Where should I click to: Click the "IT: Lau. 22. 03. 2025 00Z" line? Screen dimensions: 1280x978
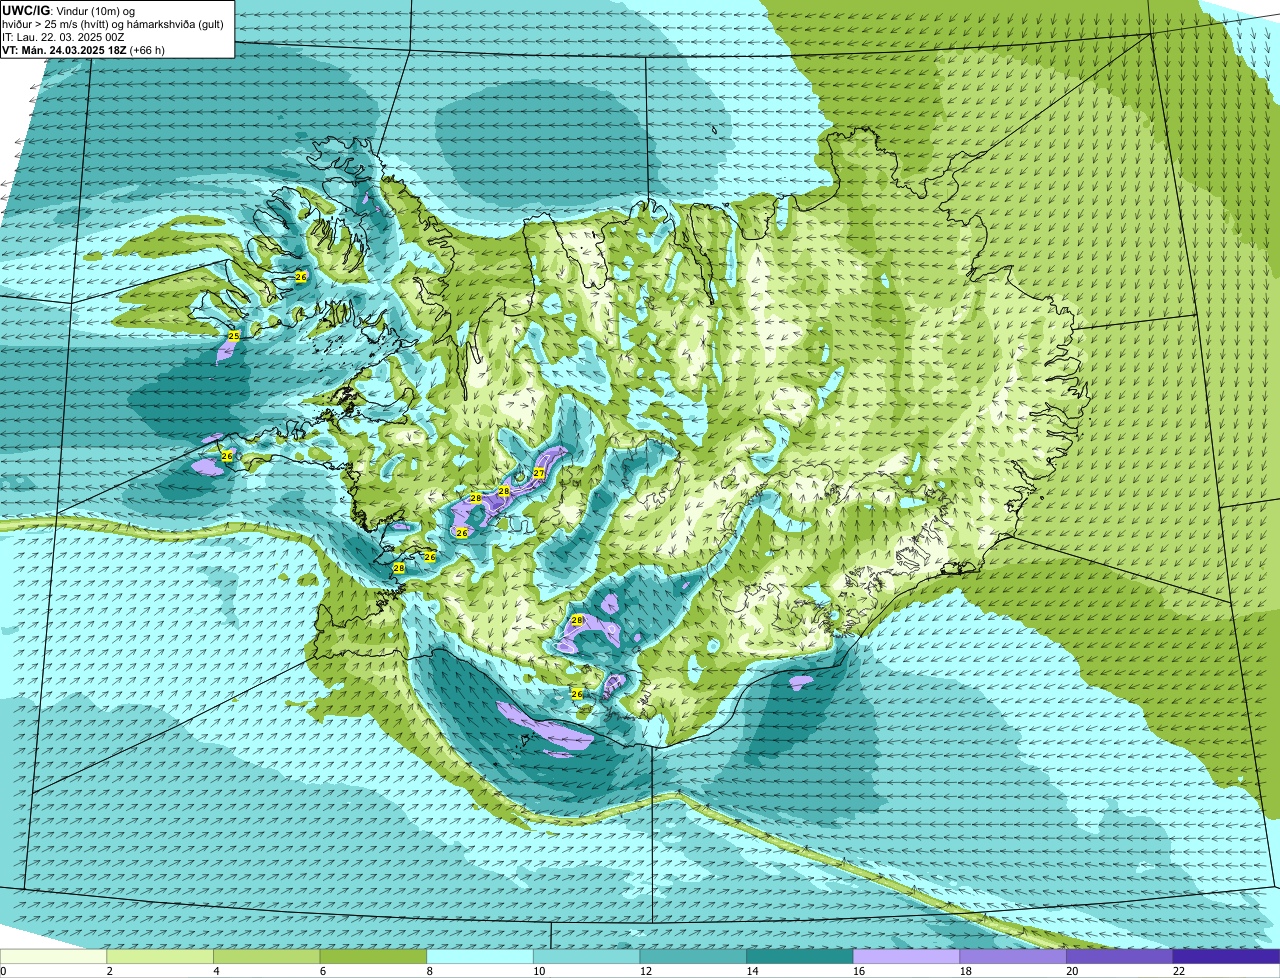[x=63, y=37]
